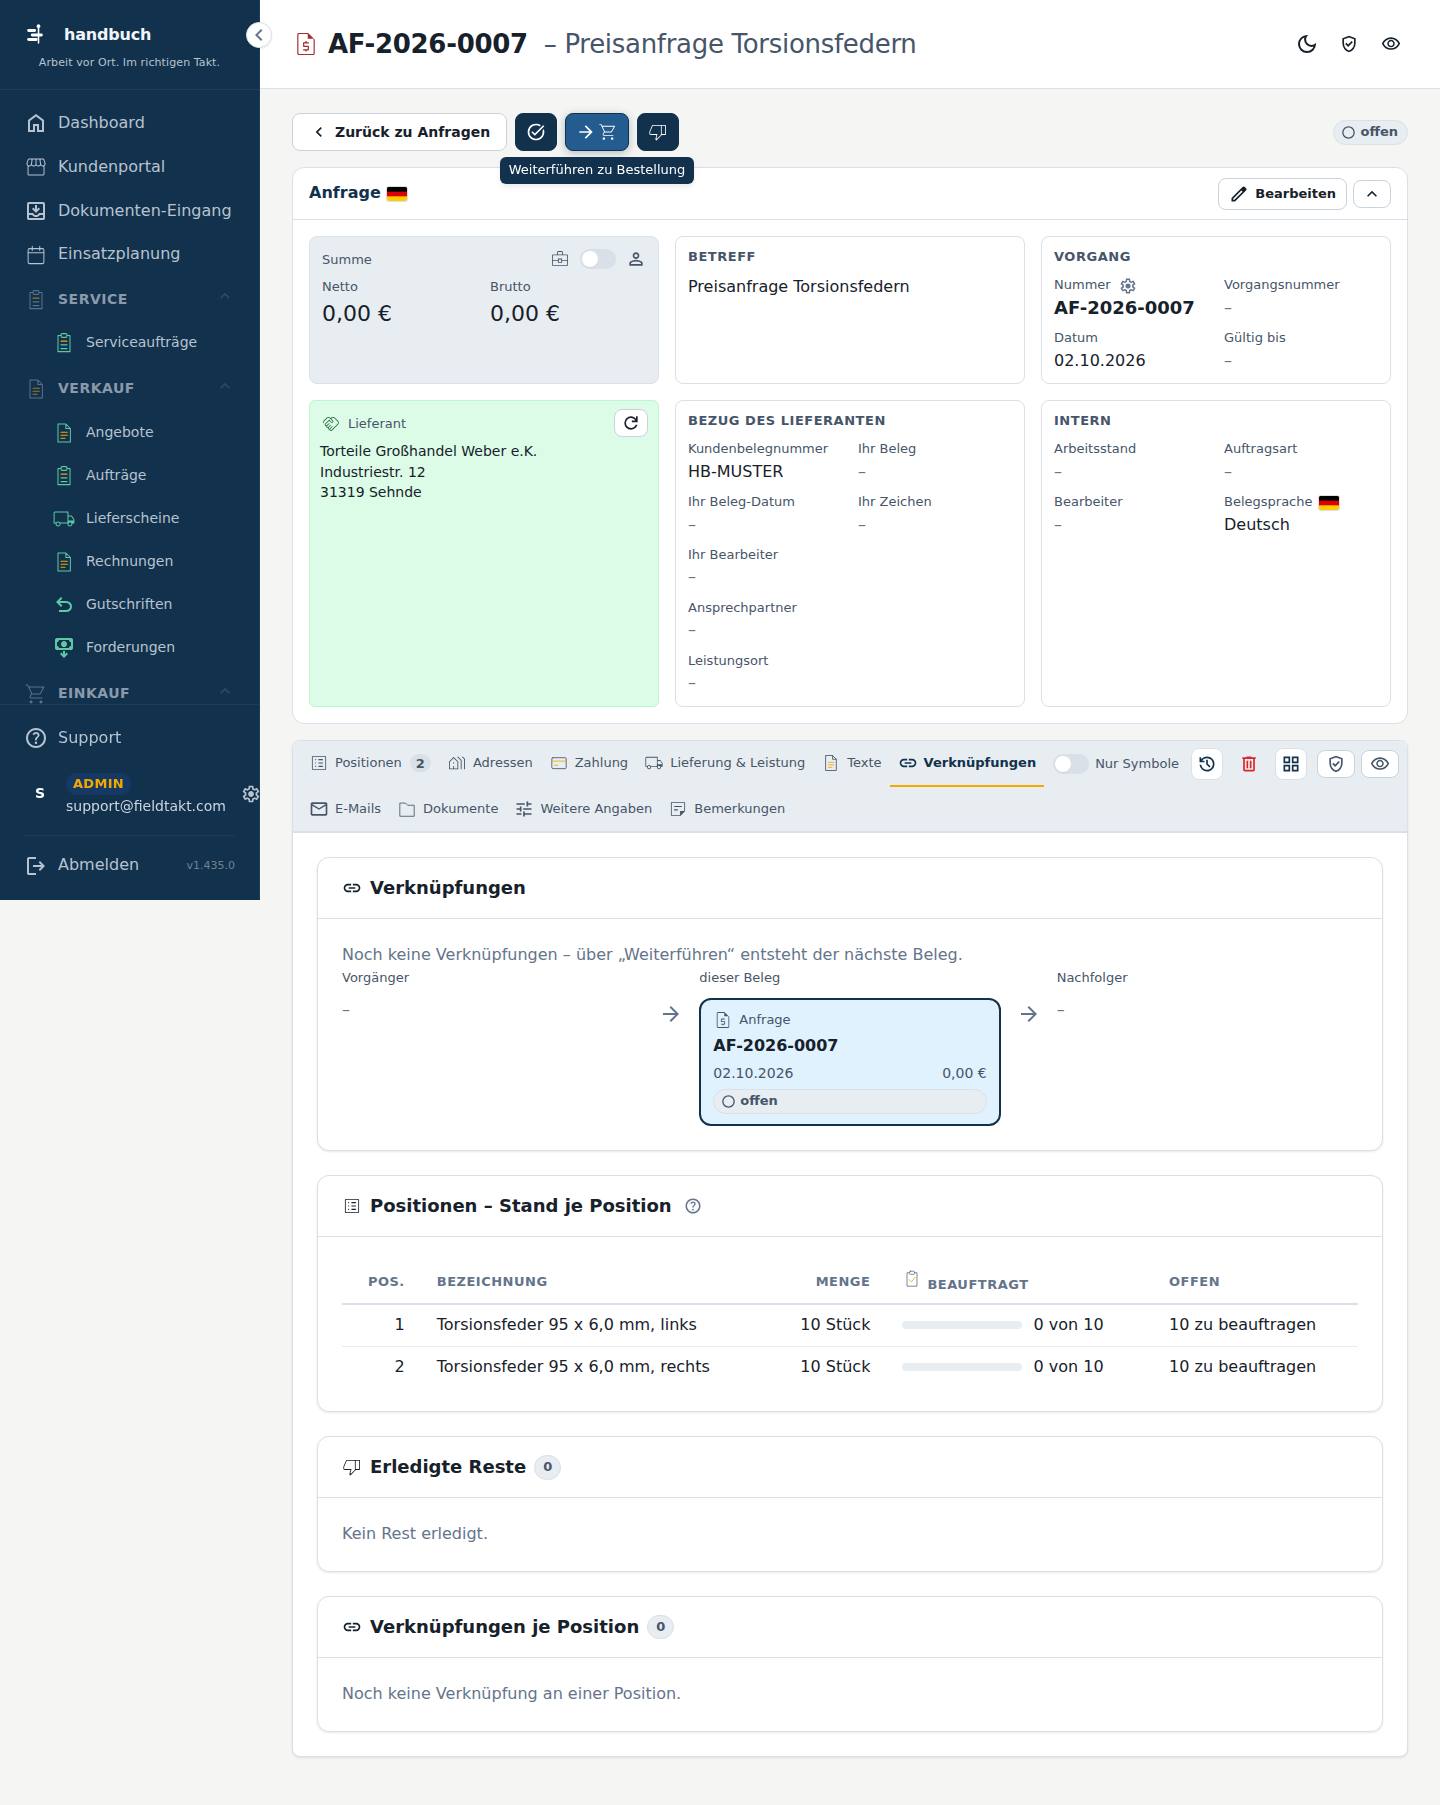Click the business briefcase icon in Summe card
Viewport: 1440px width, 1805px height.
point(560,260)
